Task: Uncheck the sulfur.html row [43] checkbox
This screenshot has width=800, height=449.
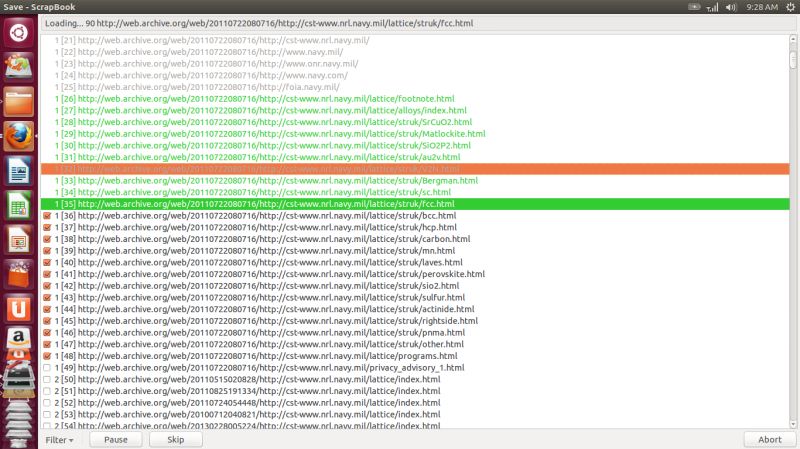Action: point(47,298)
